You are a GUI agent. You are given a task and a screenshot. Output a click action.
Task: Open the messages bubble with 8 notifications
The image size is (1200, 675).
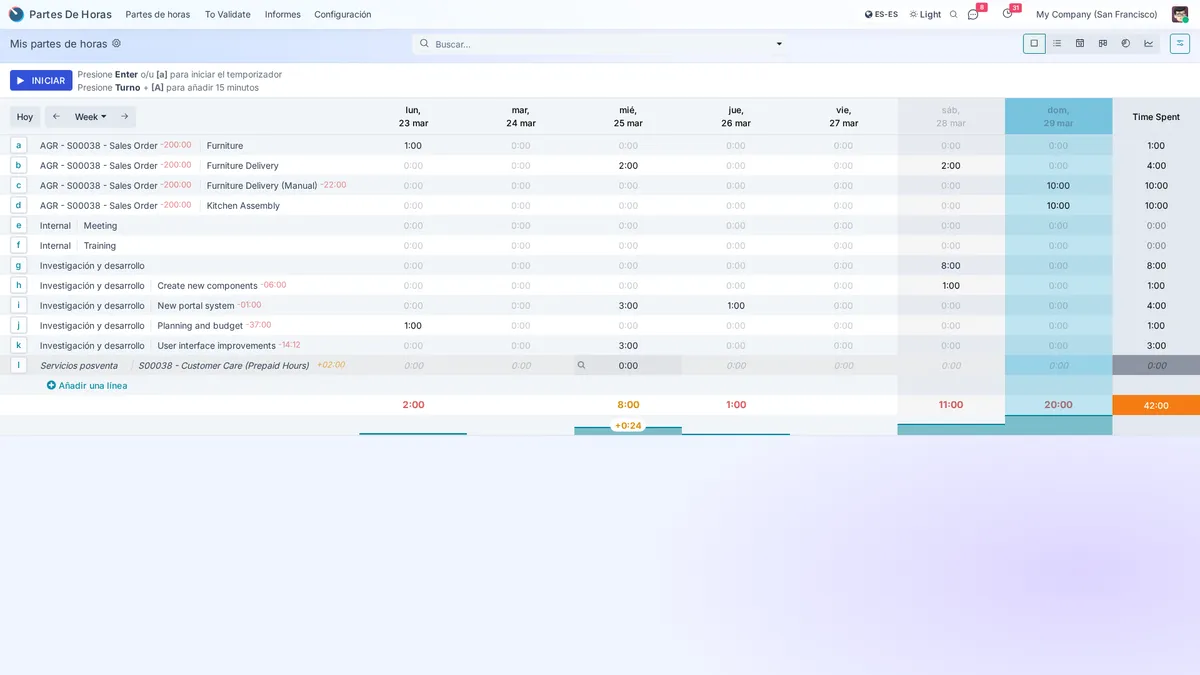pos(972,14)
